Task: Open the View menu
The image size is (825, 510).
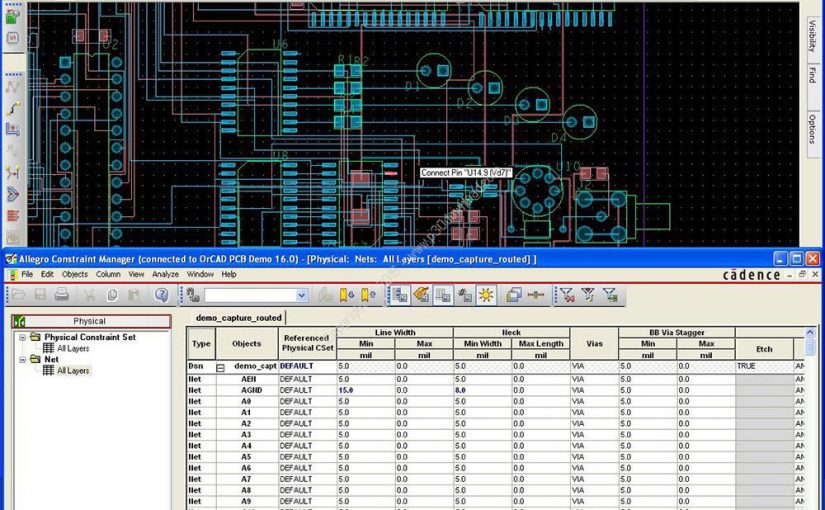Action: [x=136, y=274]
